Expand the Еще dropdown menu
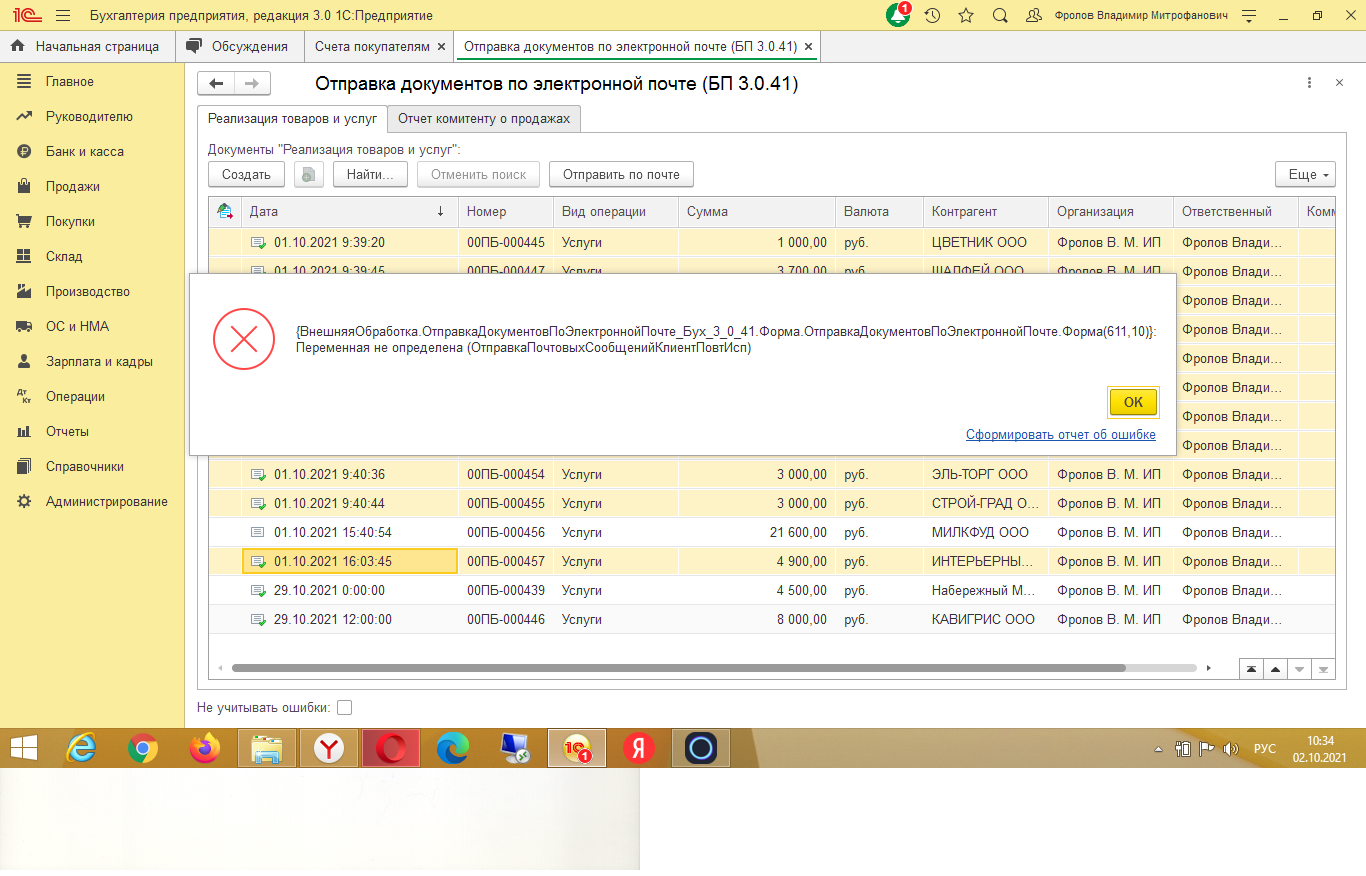Image resolution: width=1366 pixels, height=876 pixels. tap(1305, 174)
